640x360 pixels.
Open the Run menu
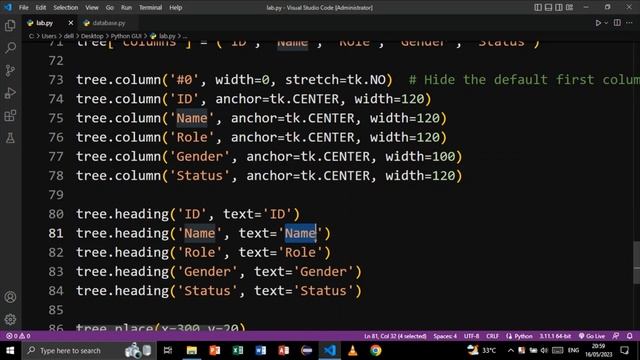pos(126,7)
